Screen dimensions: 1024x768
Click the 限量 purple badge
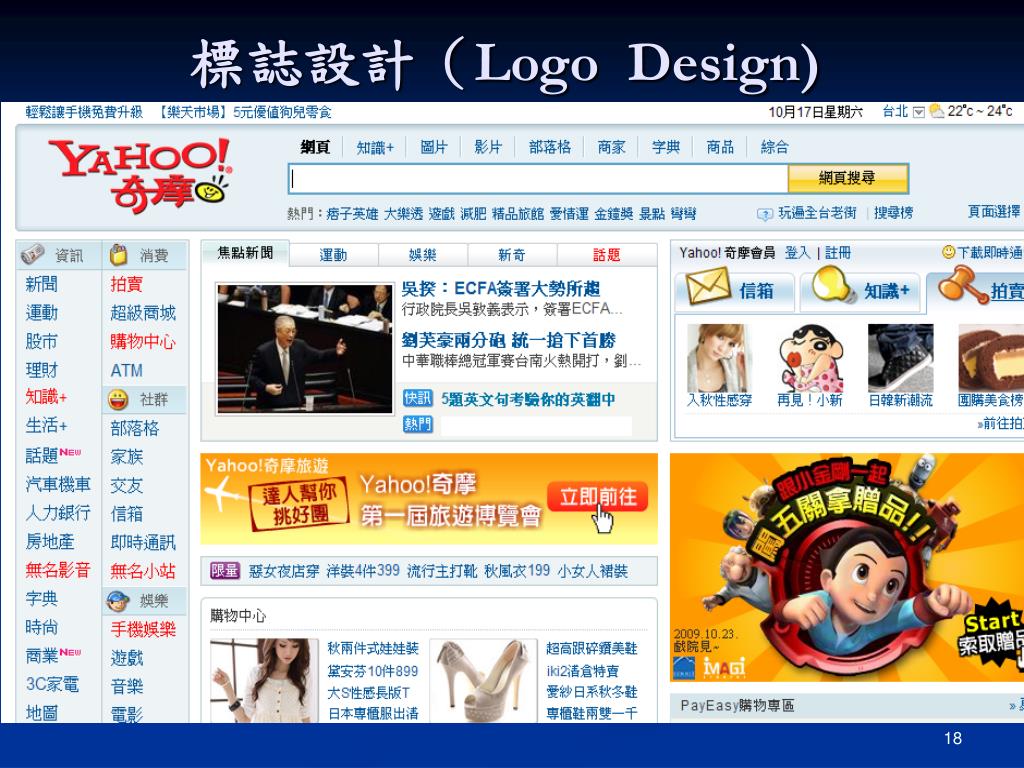(x=225, y=571)
